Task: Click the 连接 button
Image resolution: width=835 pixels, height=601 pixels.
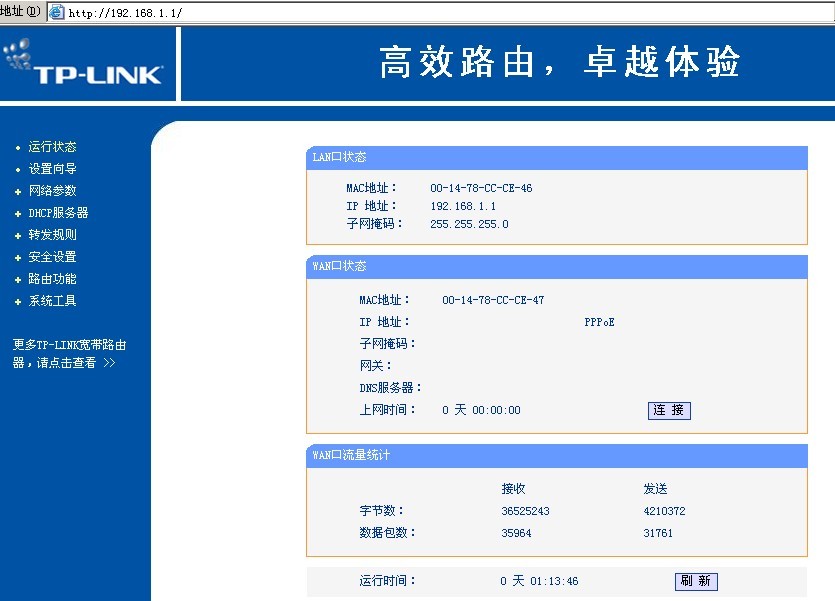Action: pos(669,410)
